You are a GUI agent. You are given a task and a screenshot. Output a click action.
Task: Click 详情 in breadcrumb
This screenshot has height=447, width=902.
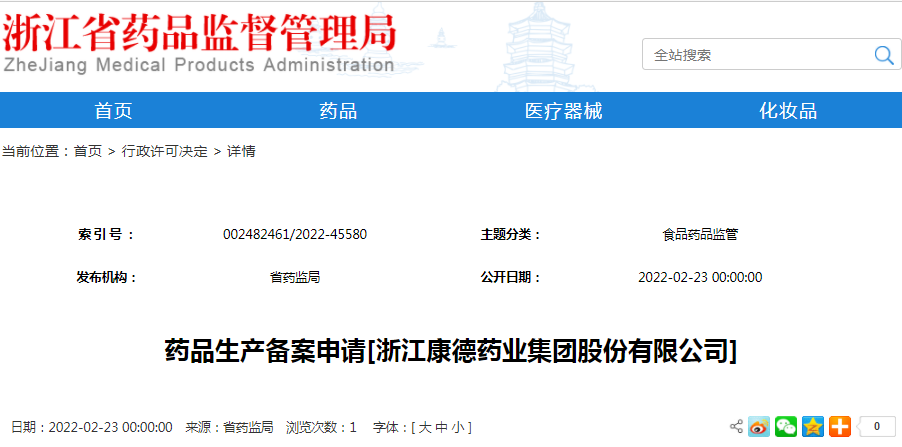tap(241, 151)
